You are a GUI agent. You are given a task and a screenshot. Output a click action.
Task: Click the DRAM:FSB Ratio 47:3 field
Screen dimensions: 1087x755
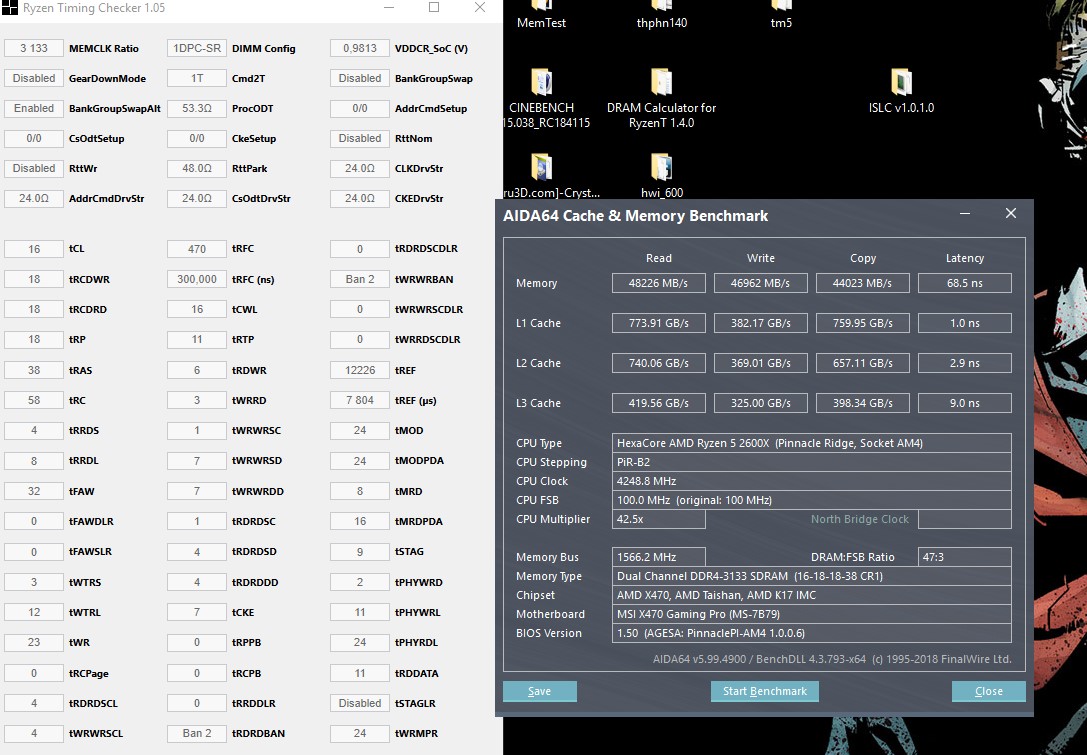tap(964, 557)
